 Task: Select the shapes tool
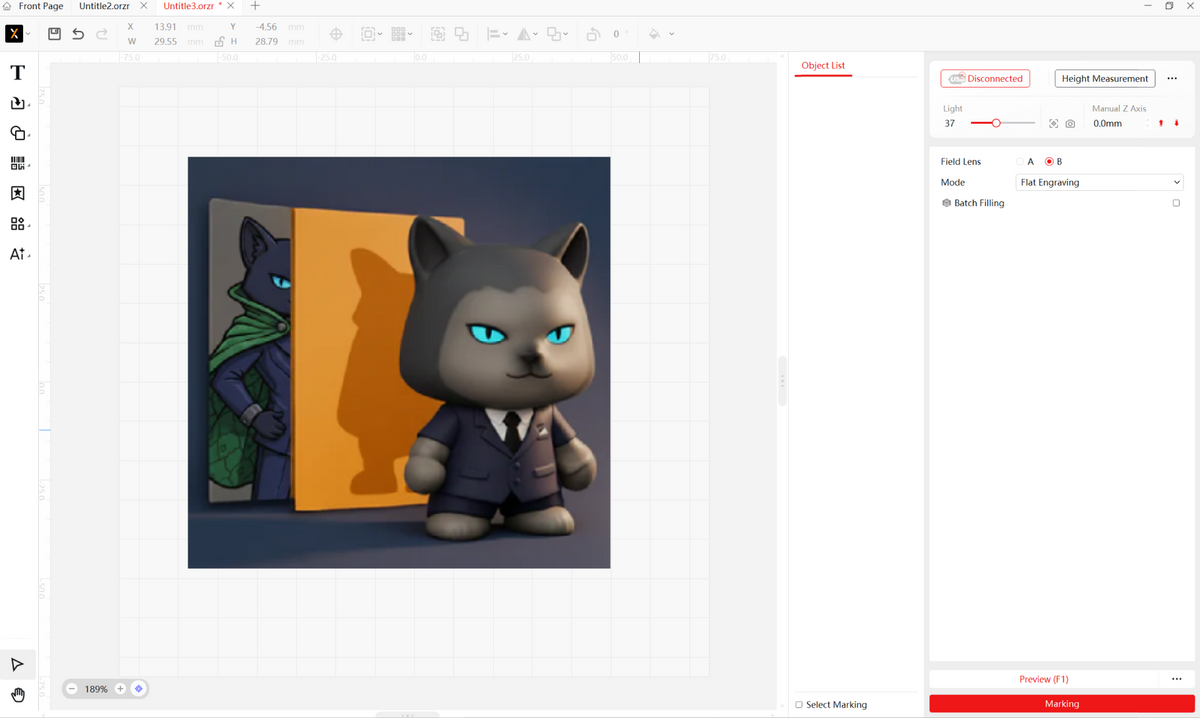pos(17,133)
